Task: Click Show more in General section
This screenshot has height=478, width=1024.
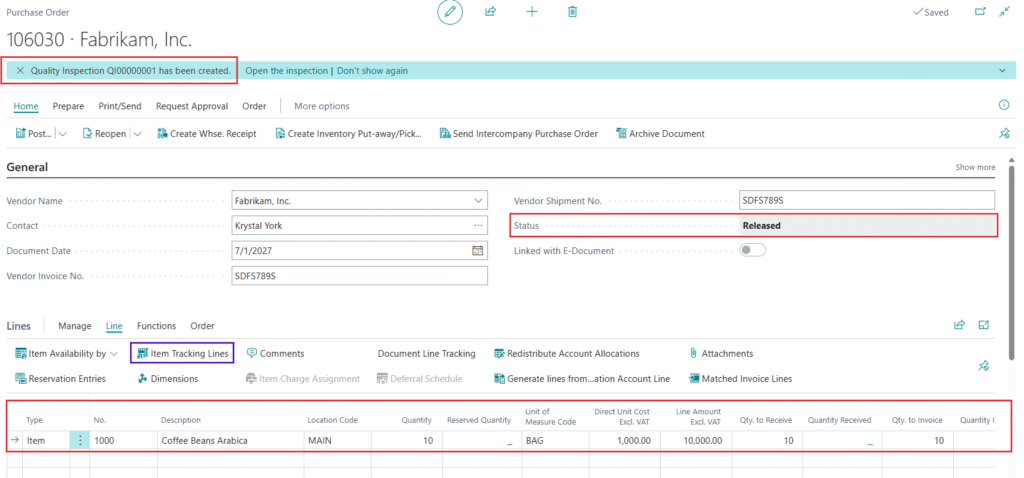Action: point(975,167)
